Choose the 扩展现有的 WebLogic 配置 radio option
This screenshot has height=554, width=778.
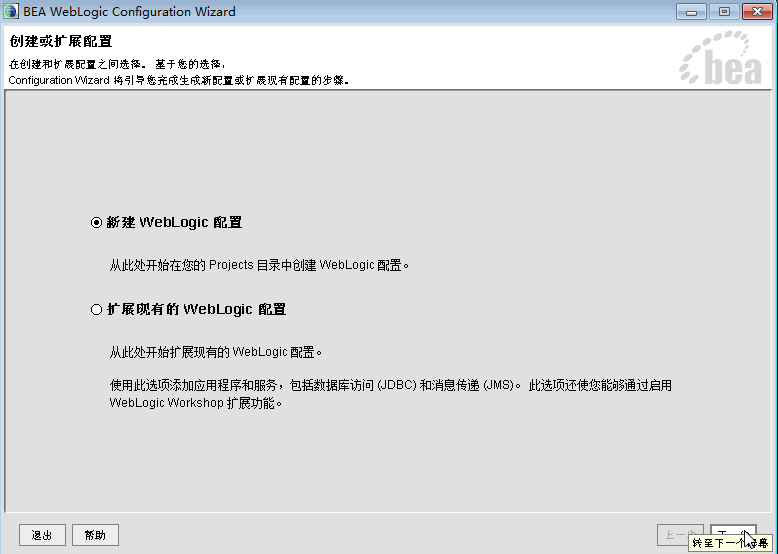click(x=96, y=310)
